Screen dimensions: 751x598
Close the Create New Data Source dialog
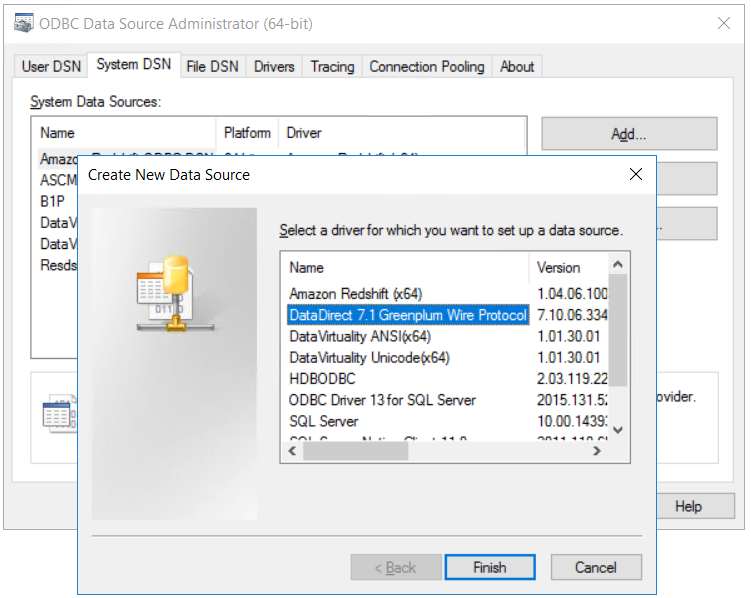(x=636, y=174)
